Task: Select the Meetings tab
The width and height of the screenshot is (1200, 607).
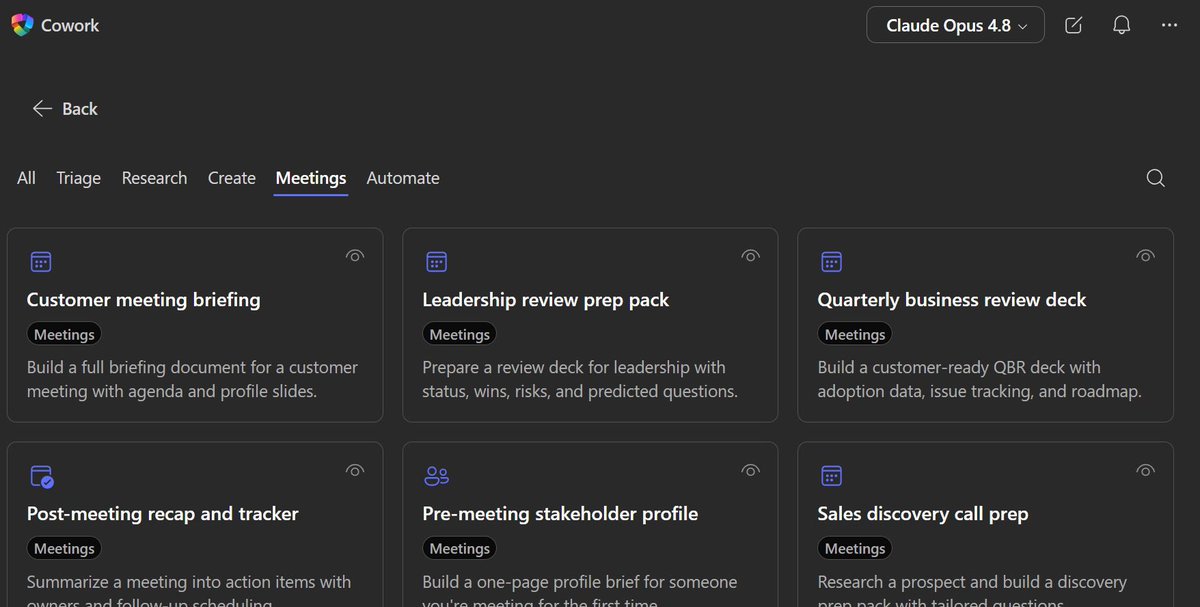Action: 311,178
